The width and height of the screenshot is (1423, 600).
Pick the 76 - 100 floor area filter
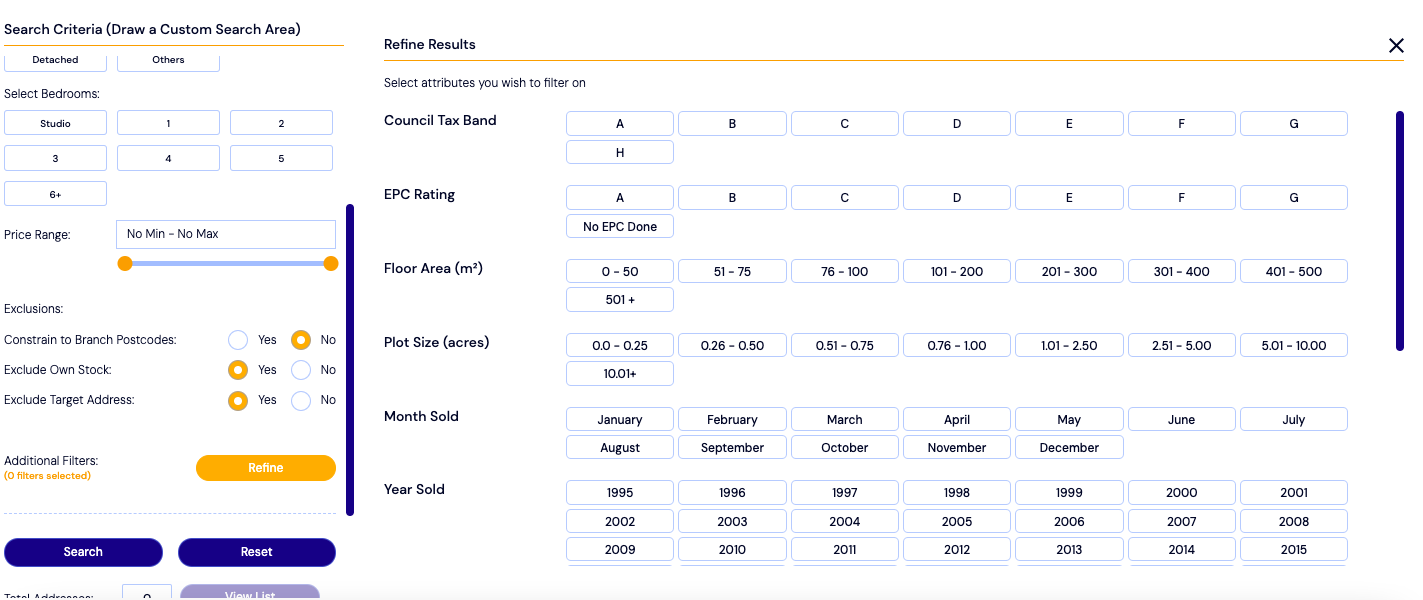[x=845, y=271]
